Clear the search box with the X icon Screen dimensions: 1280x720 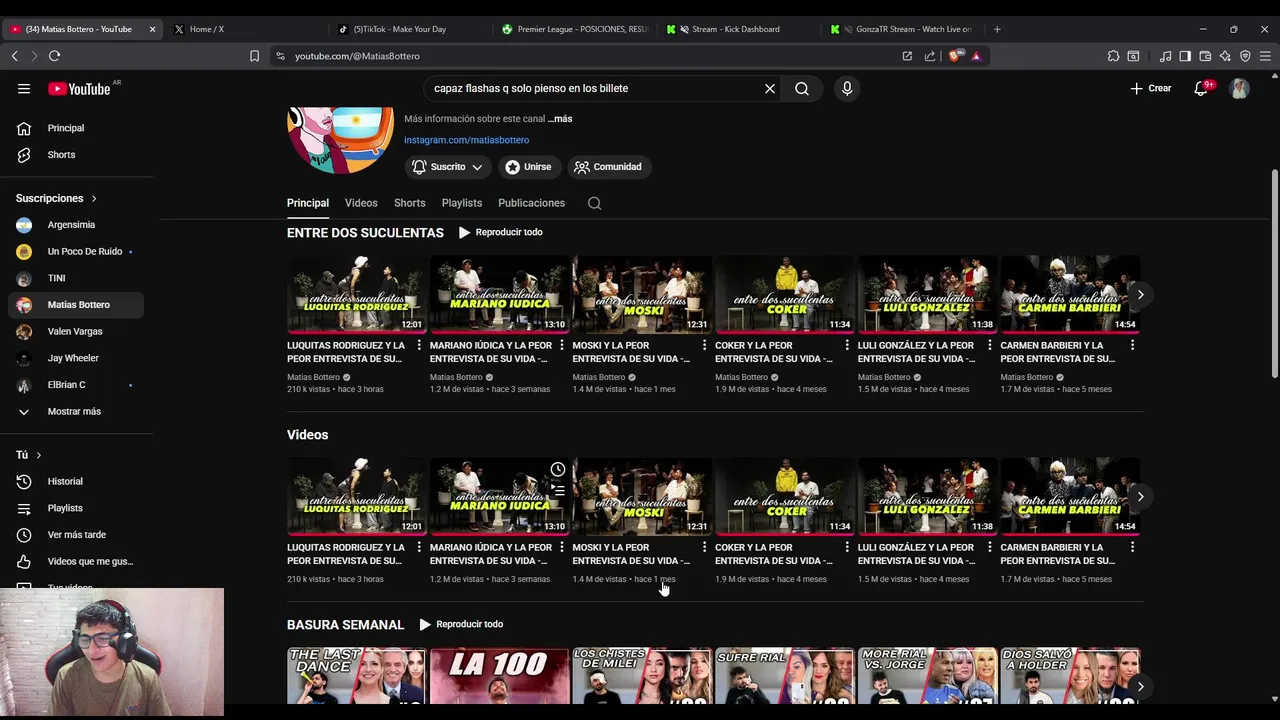tap(770, 88)
